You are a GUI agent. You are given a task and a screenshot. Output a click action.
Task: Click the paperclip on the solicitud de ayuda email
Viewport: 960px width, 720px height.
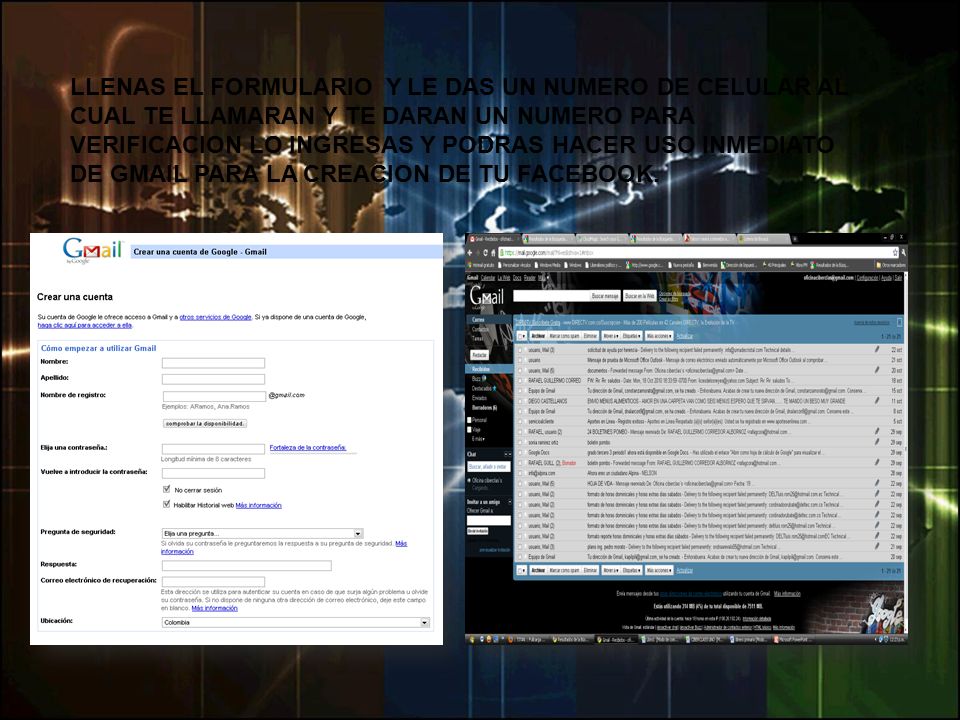point(877,350)
